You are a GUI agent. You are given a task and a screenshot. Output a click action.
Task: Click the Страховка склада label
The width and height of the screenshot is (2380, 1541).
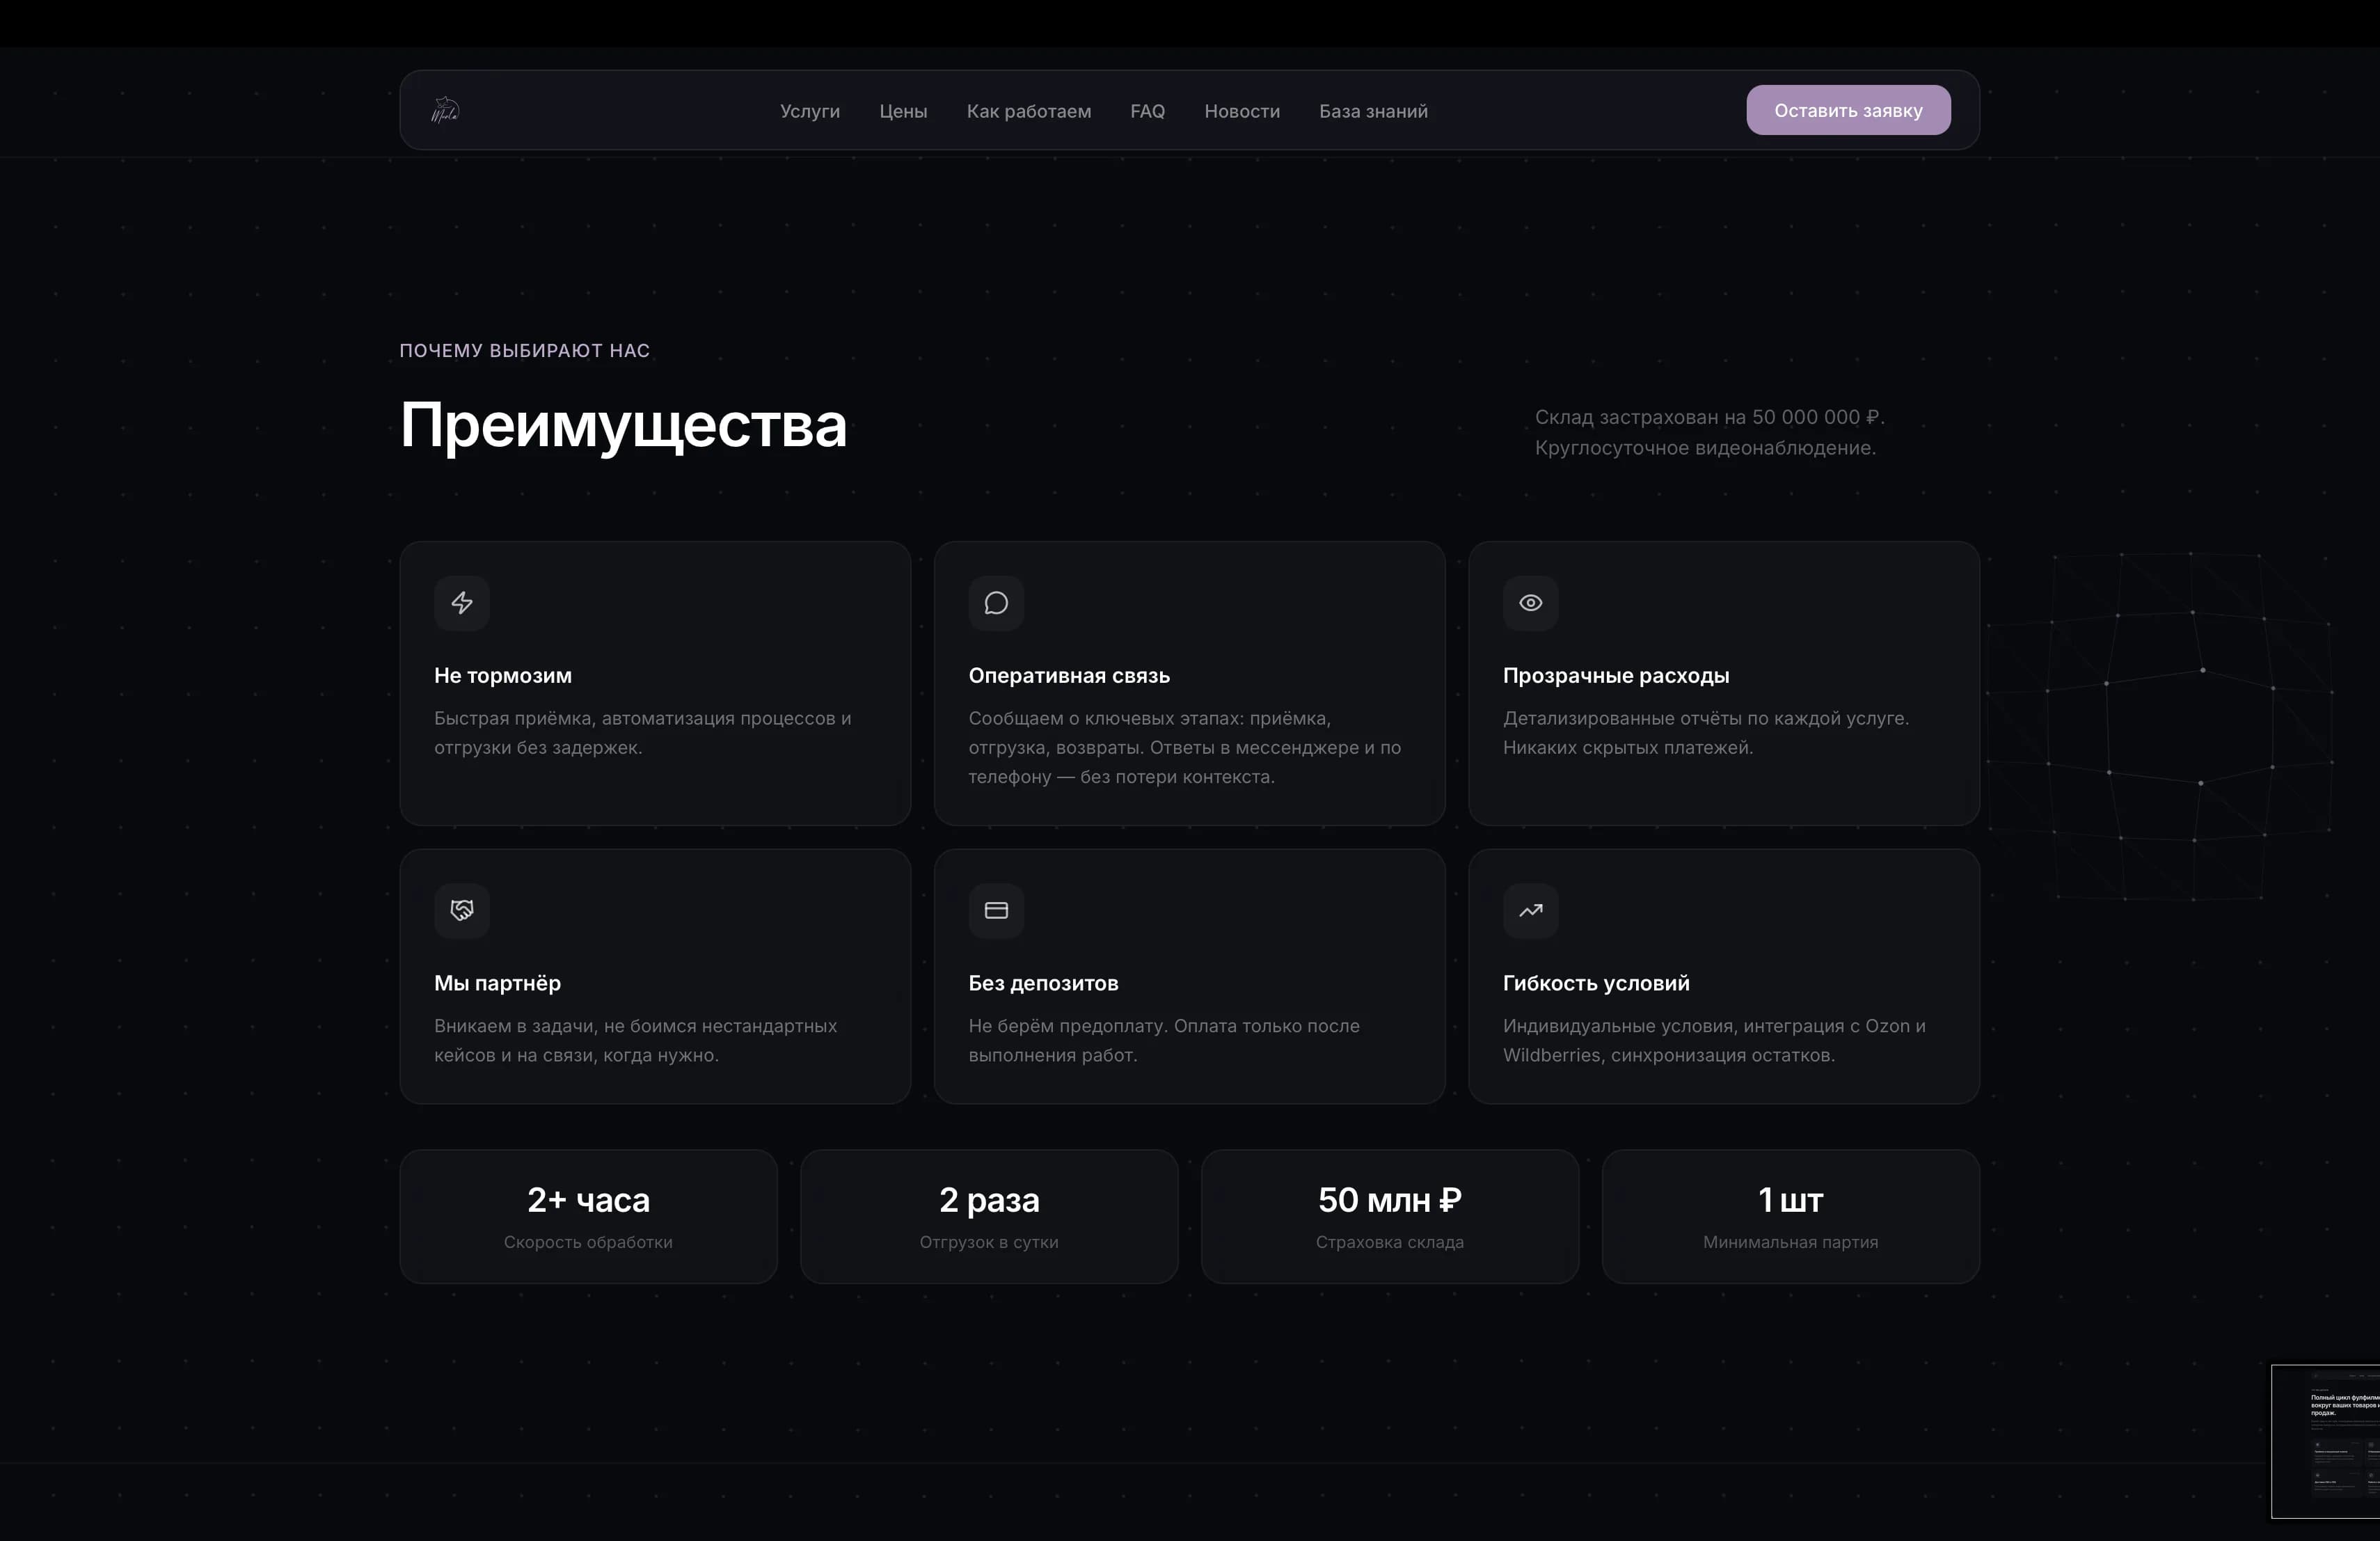click(x=1390, y=1242)
